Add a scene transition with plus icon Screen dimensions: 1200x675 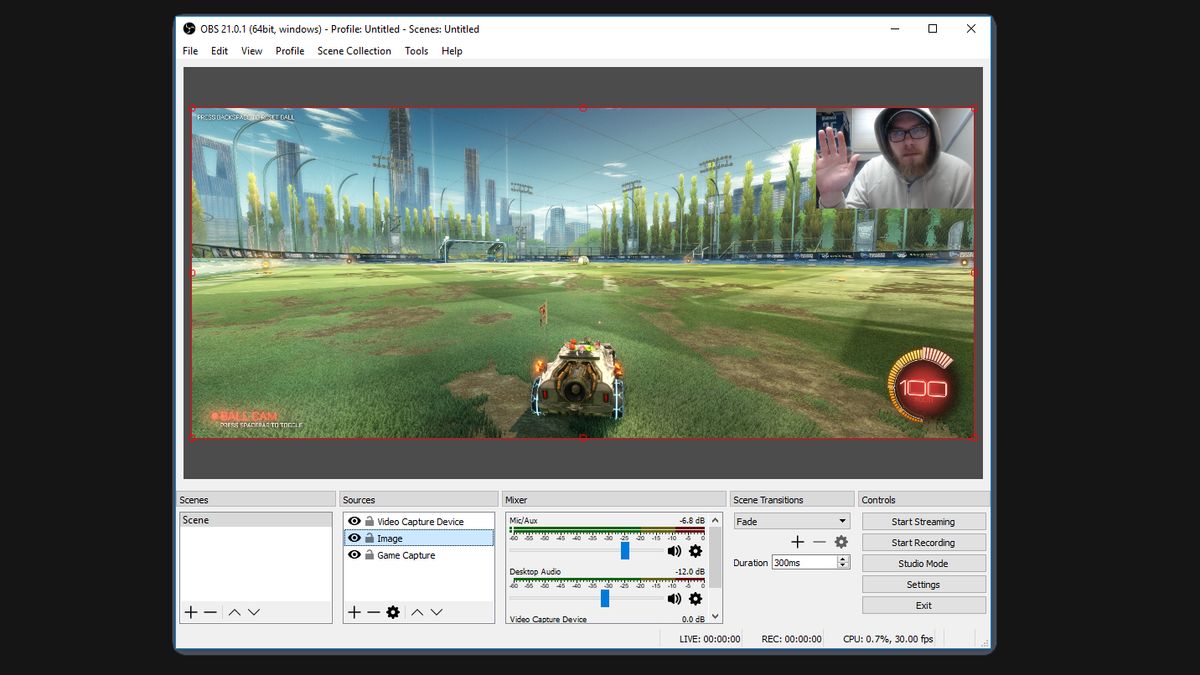coord(797,542)
